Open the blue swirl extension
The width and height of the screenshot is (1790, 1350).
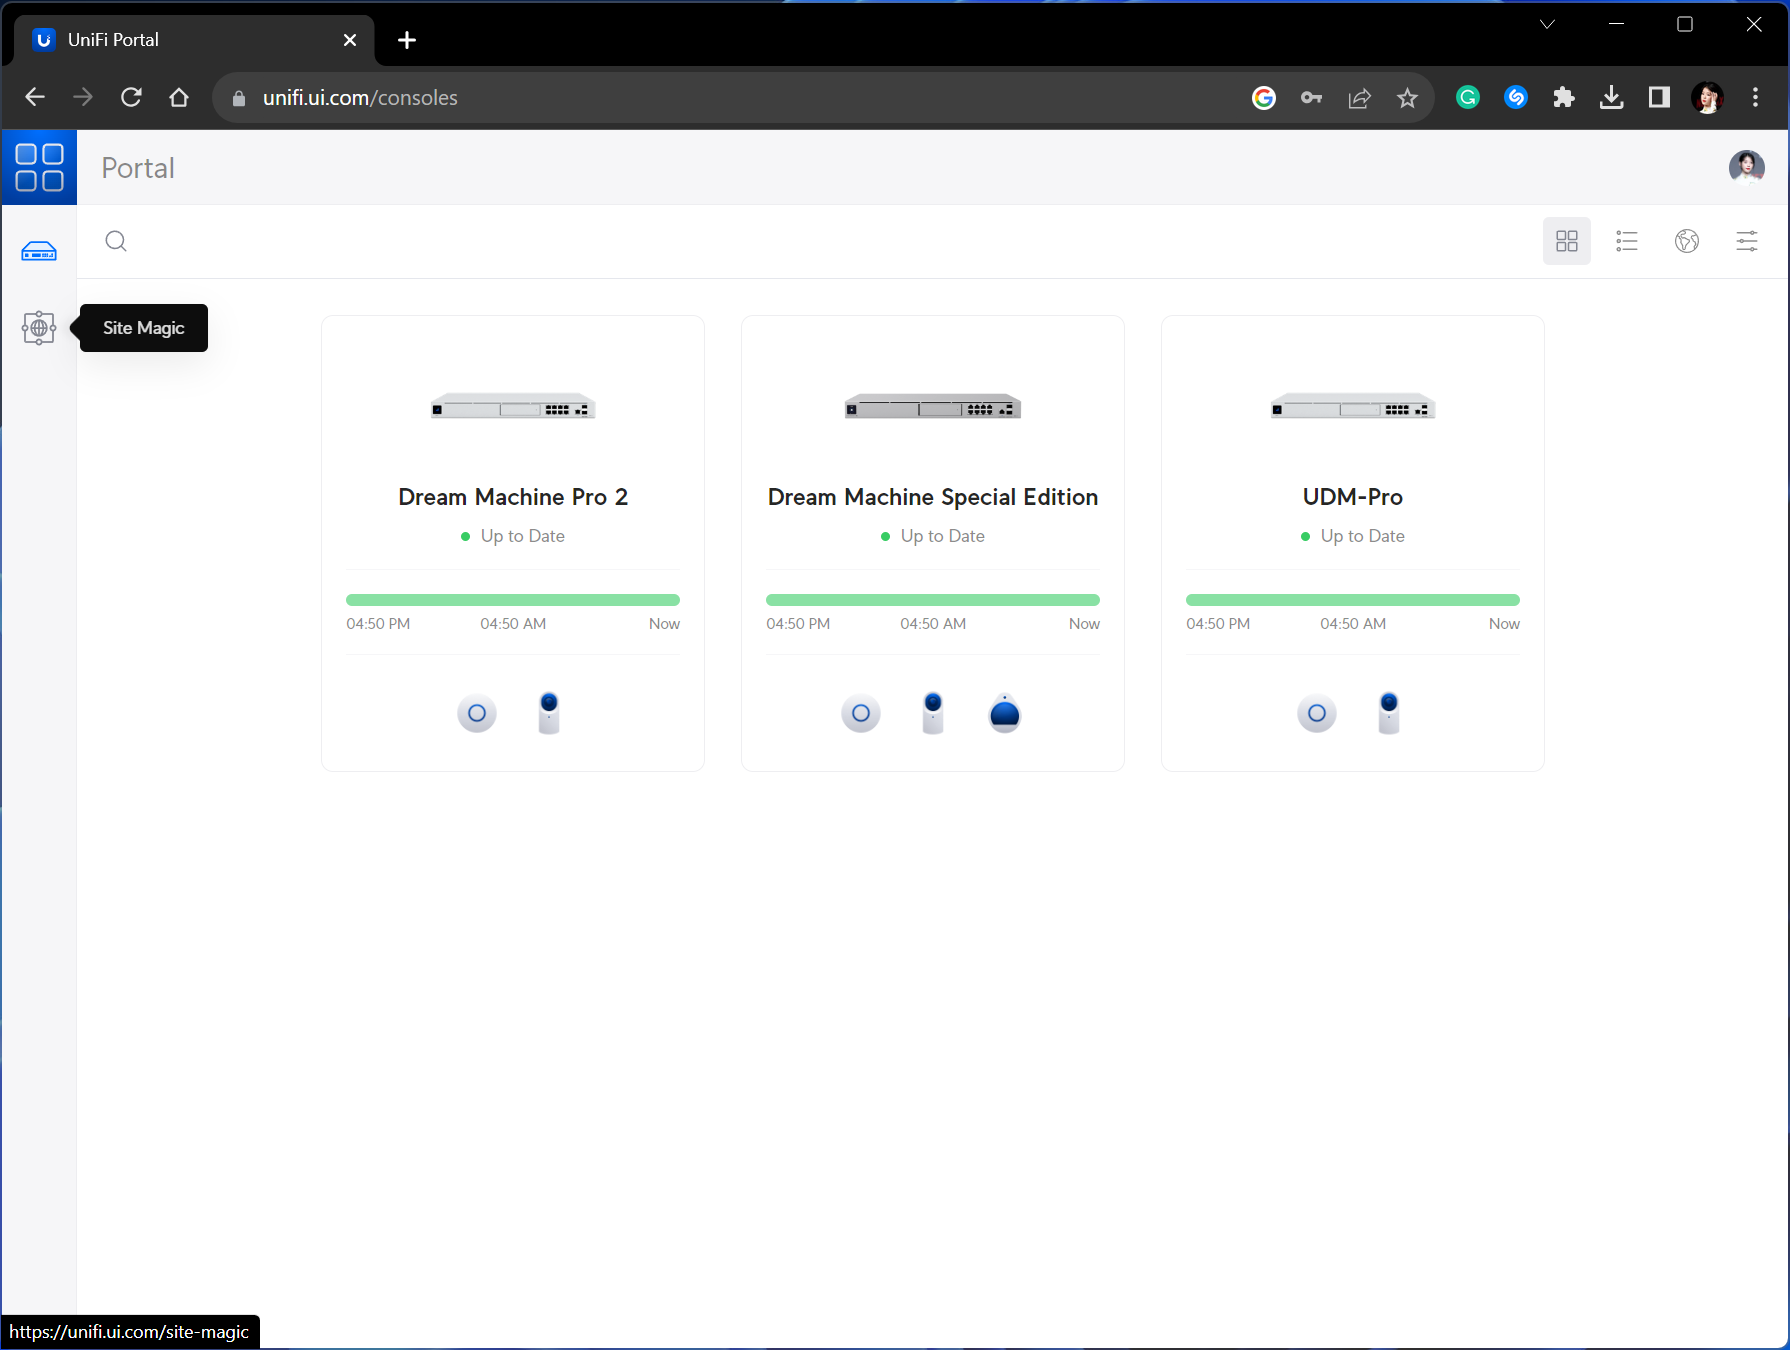[1516, 97]
